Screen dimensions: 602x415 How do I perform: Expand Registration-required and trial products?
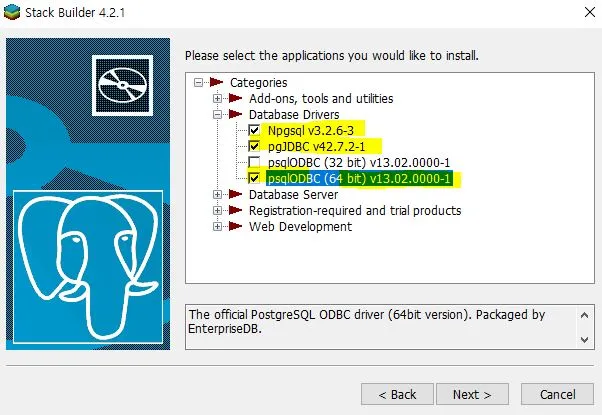[217, 210]
